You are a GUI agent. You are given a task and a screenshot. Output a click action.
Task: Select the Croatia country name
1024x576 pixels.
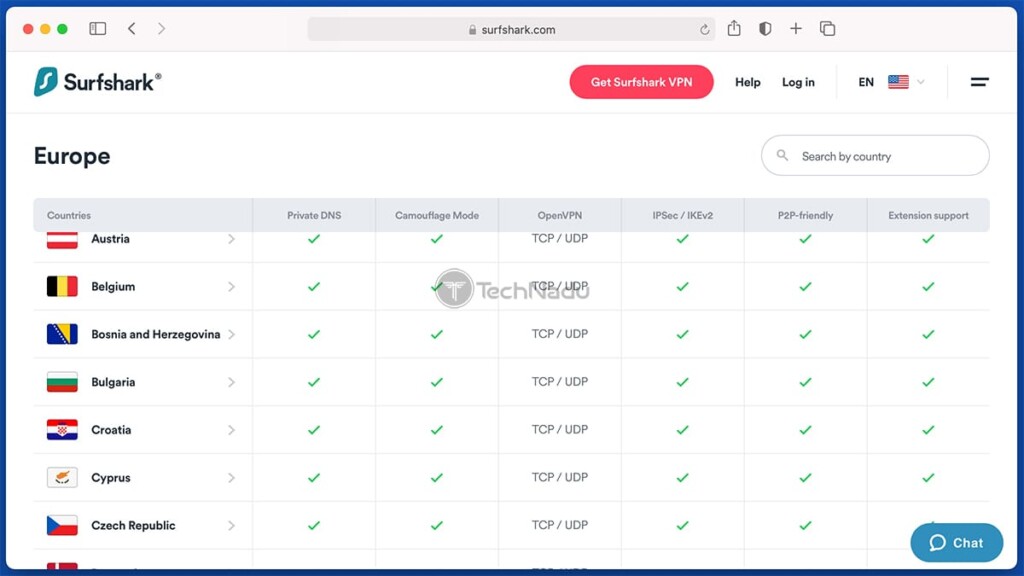(111, 430)
